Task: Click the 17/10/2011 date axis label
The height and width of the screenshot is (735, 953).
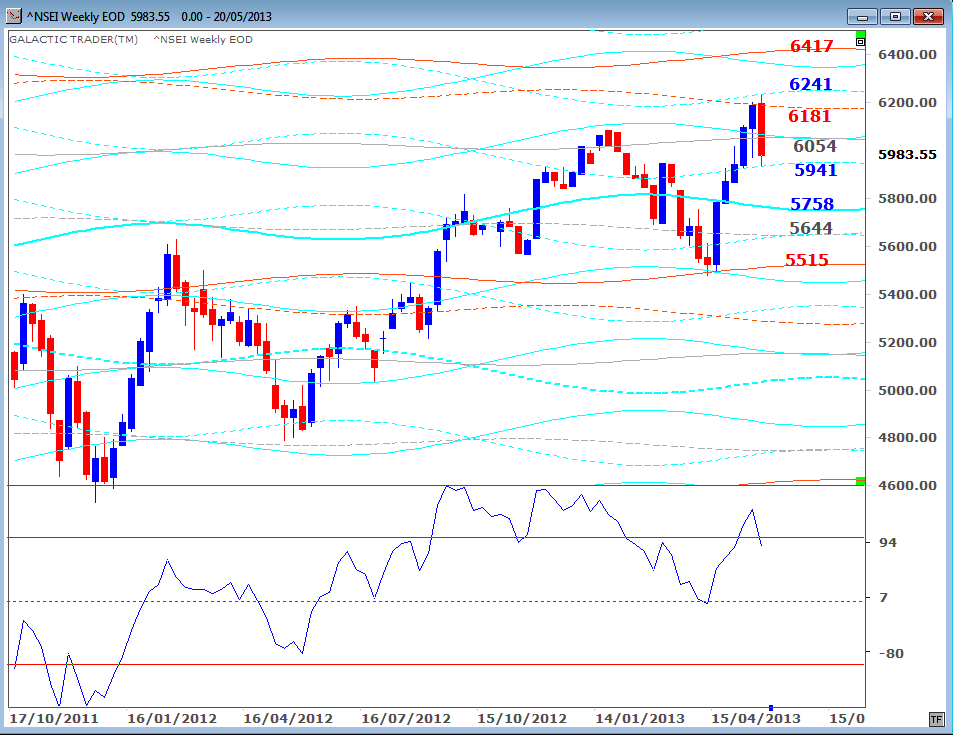Action: [54, 719]
